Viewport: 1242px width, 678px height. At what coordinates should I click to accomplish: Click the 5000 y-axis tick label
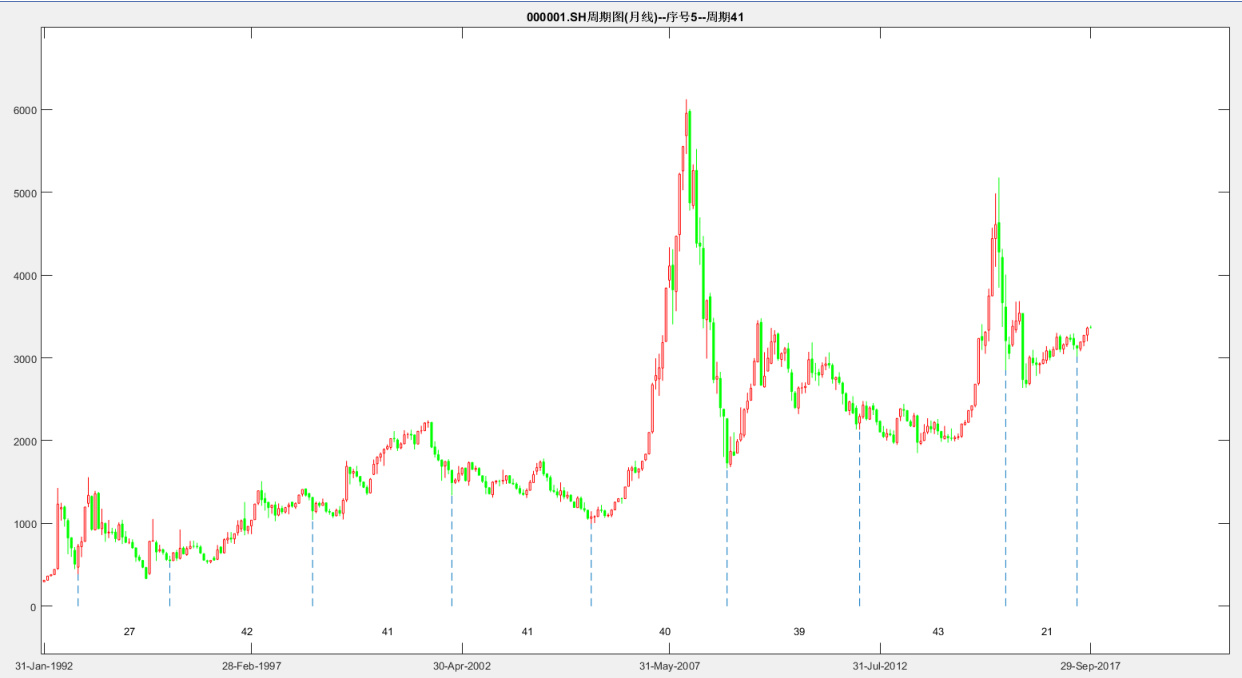click(25, 193)
